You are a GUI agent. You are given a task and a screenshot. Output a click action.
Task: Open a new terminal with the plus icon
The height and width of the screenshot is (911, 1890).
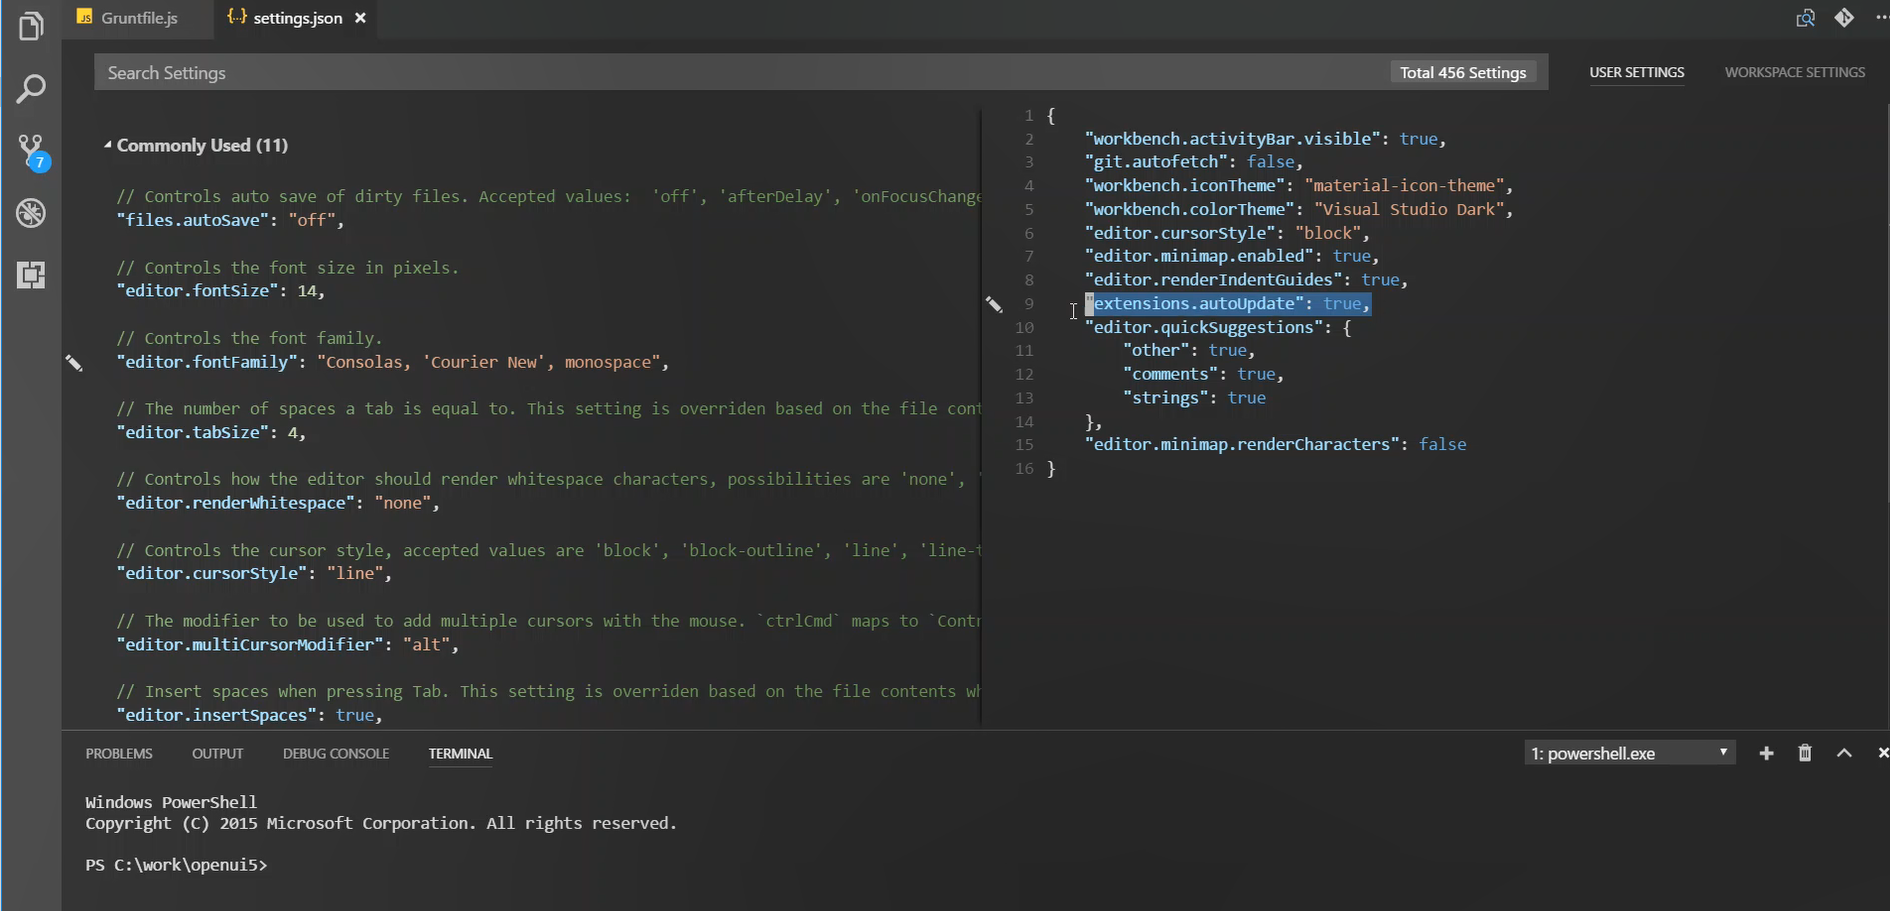click(1766, 753)
